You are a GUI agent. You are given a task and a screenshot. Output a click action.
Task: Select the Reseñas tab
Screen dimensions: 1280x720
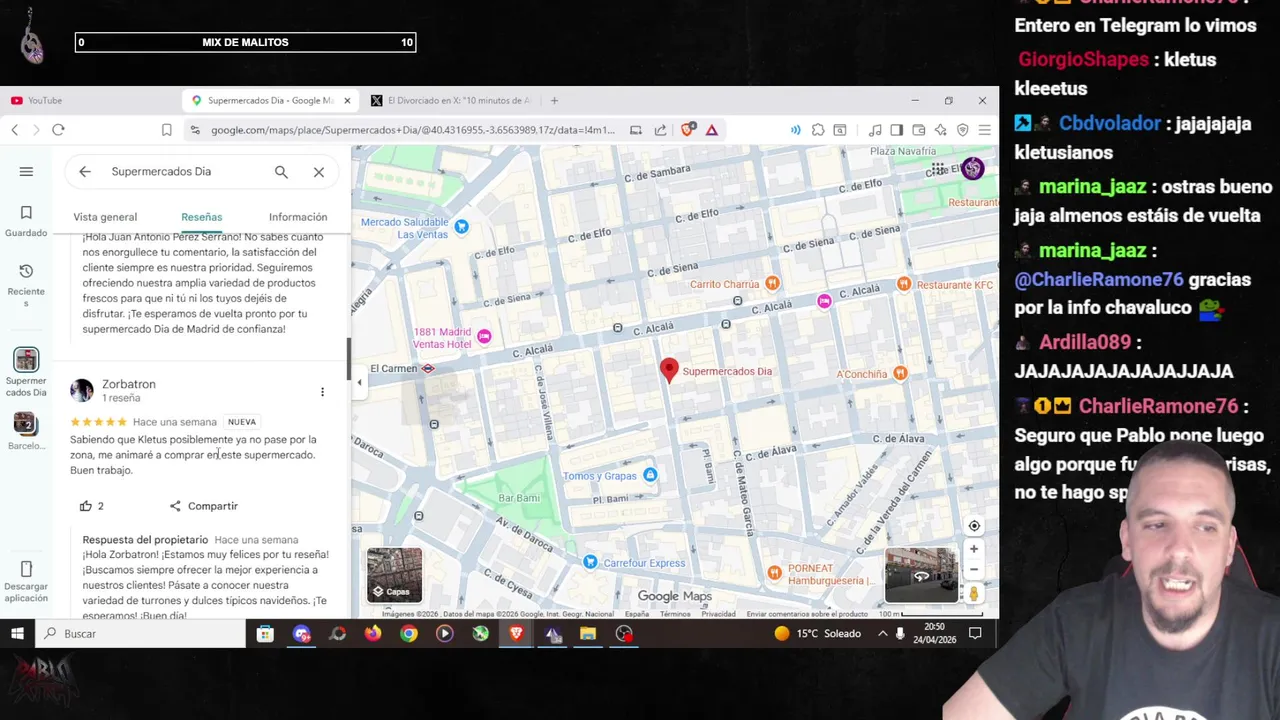202,217
